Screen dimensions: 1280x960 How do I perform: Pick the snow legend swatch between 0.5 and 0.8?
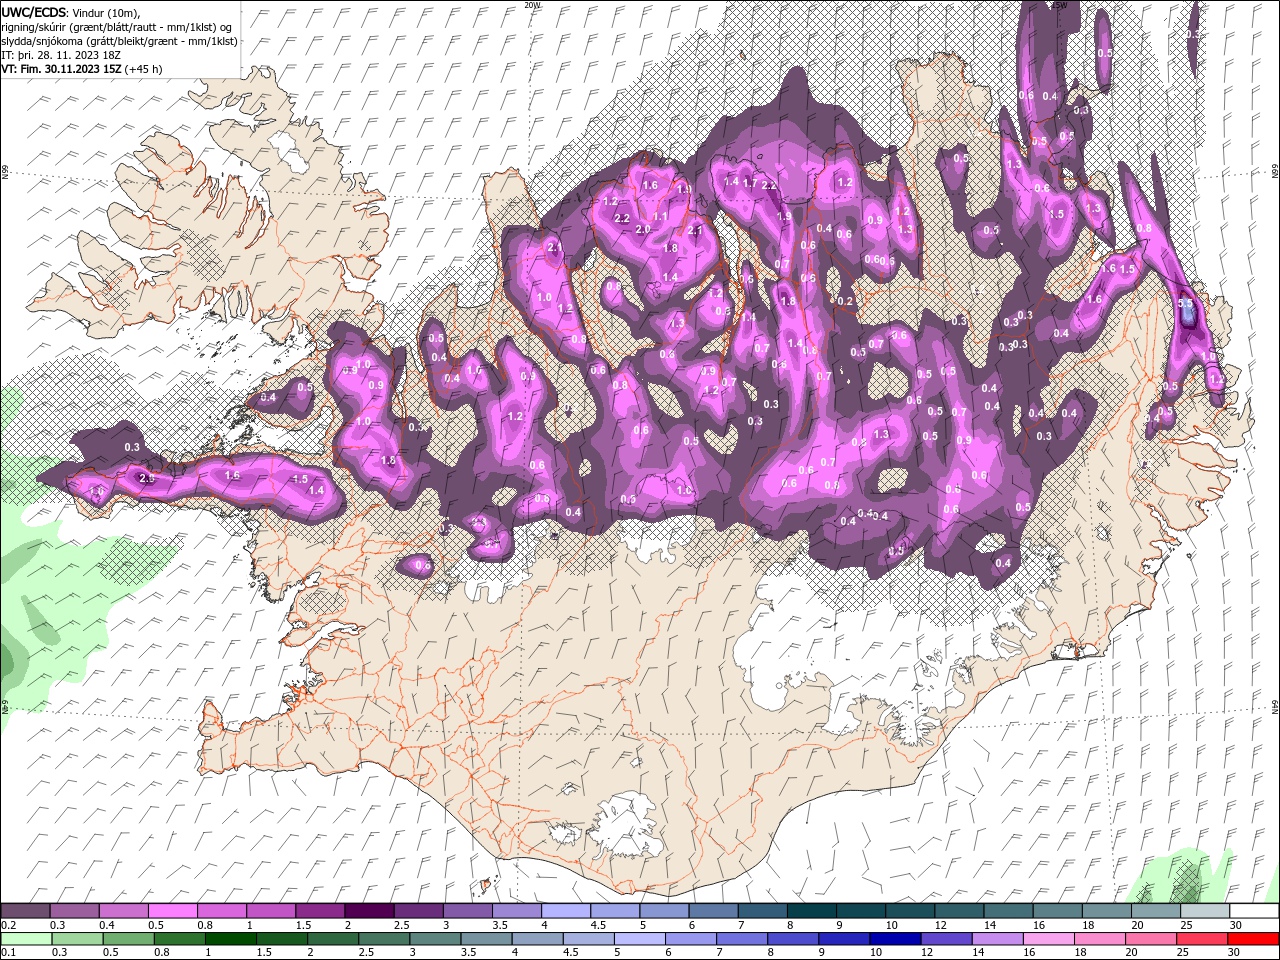coord(174,911)
